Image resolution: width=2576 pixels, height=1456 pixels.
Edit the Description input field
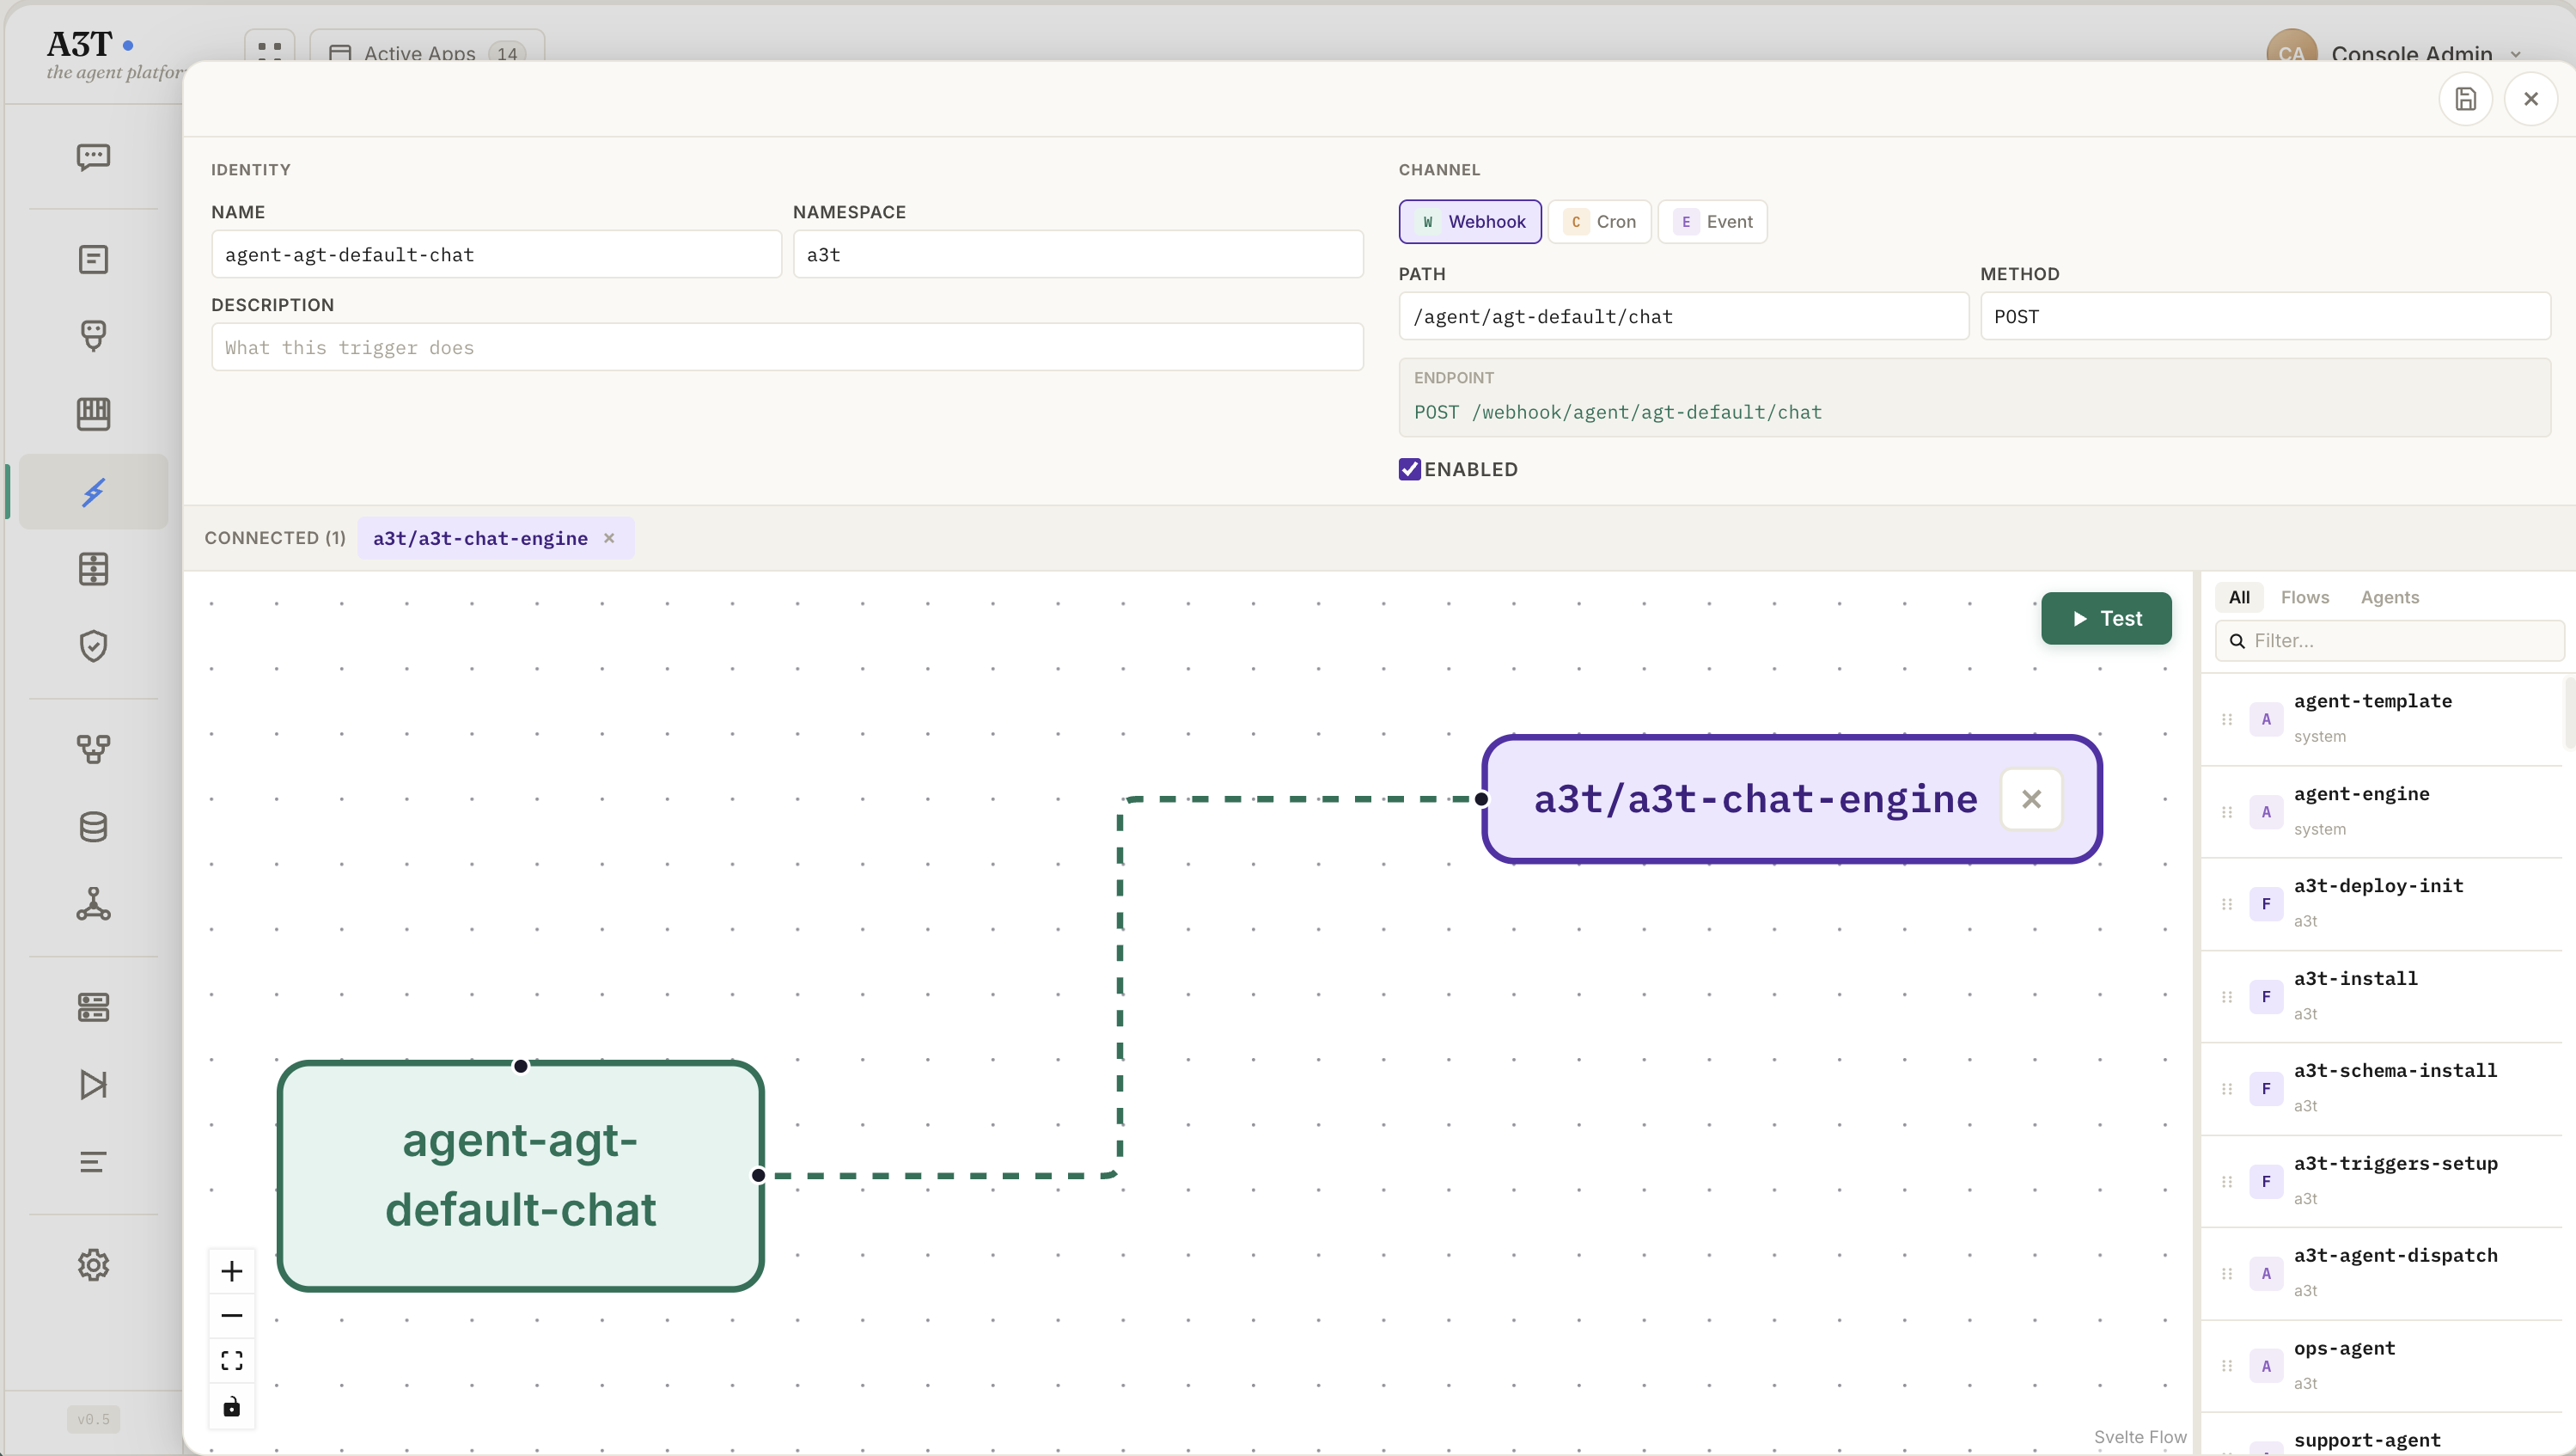[787, 347]
